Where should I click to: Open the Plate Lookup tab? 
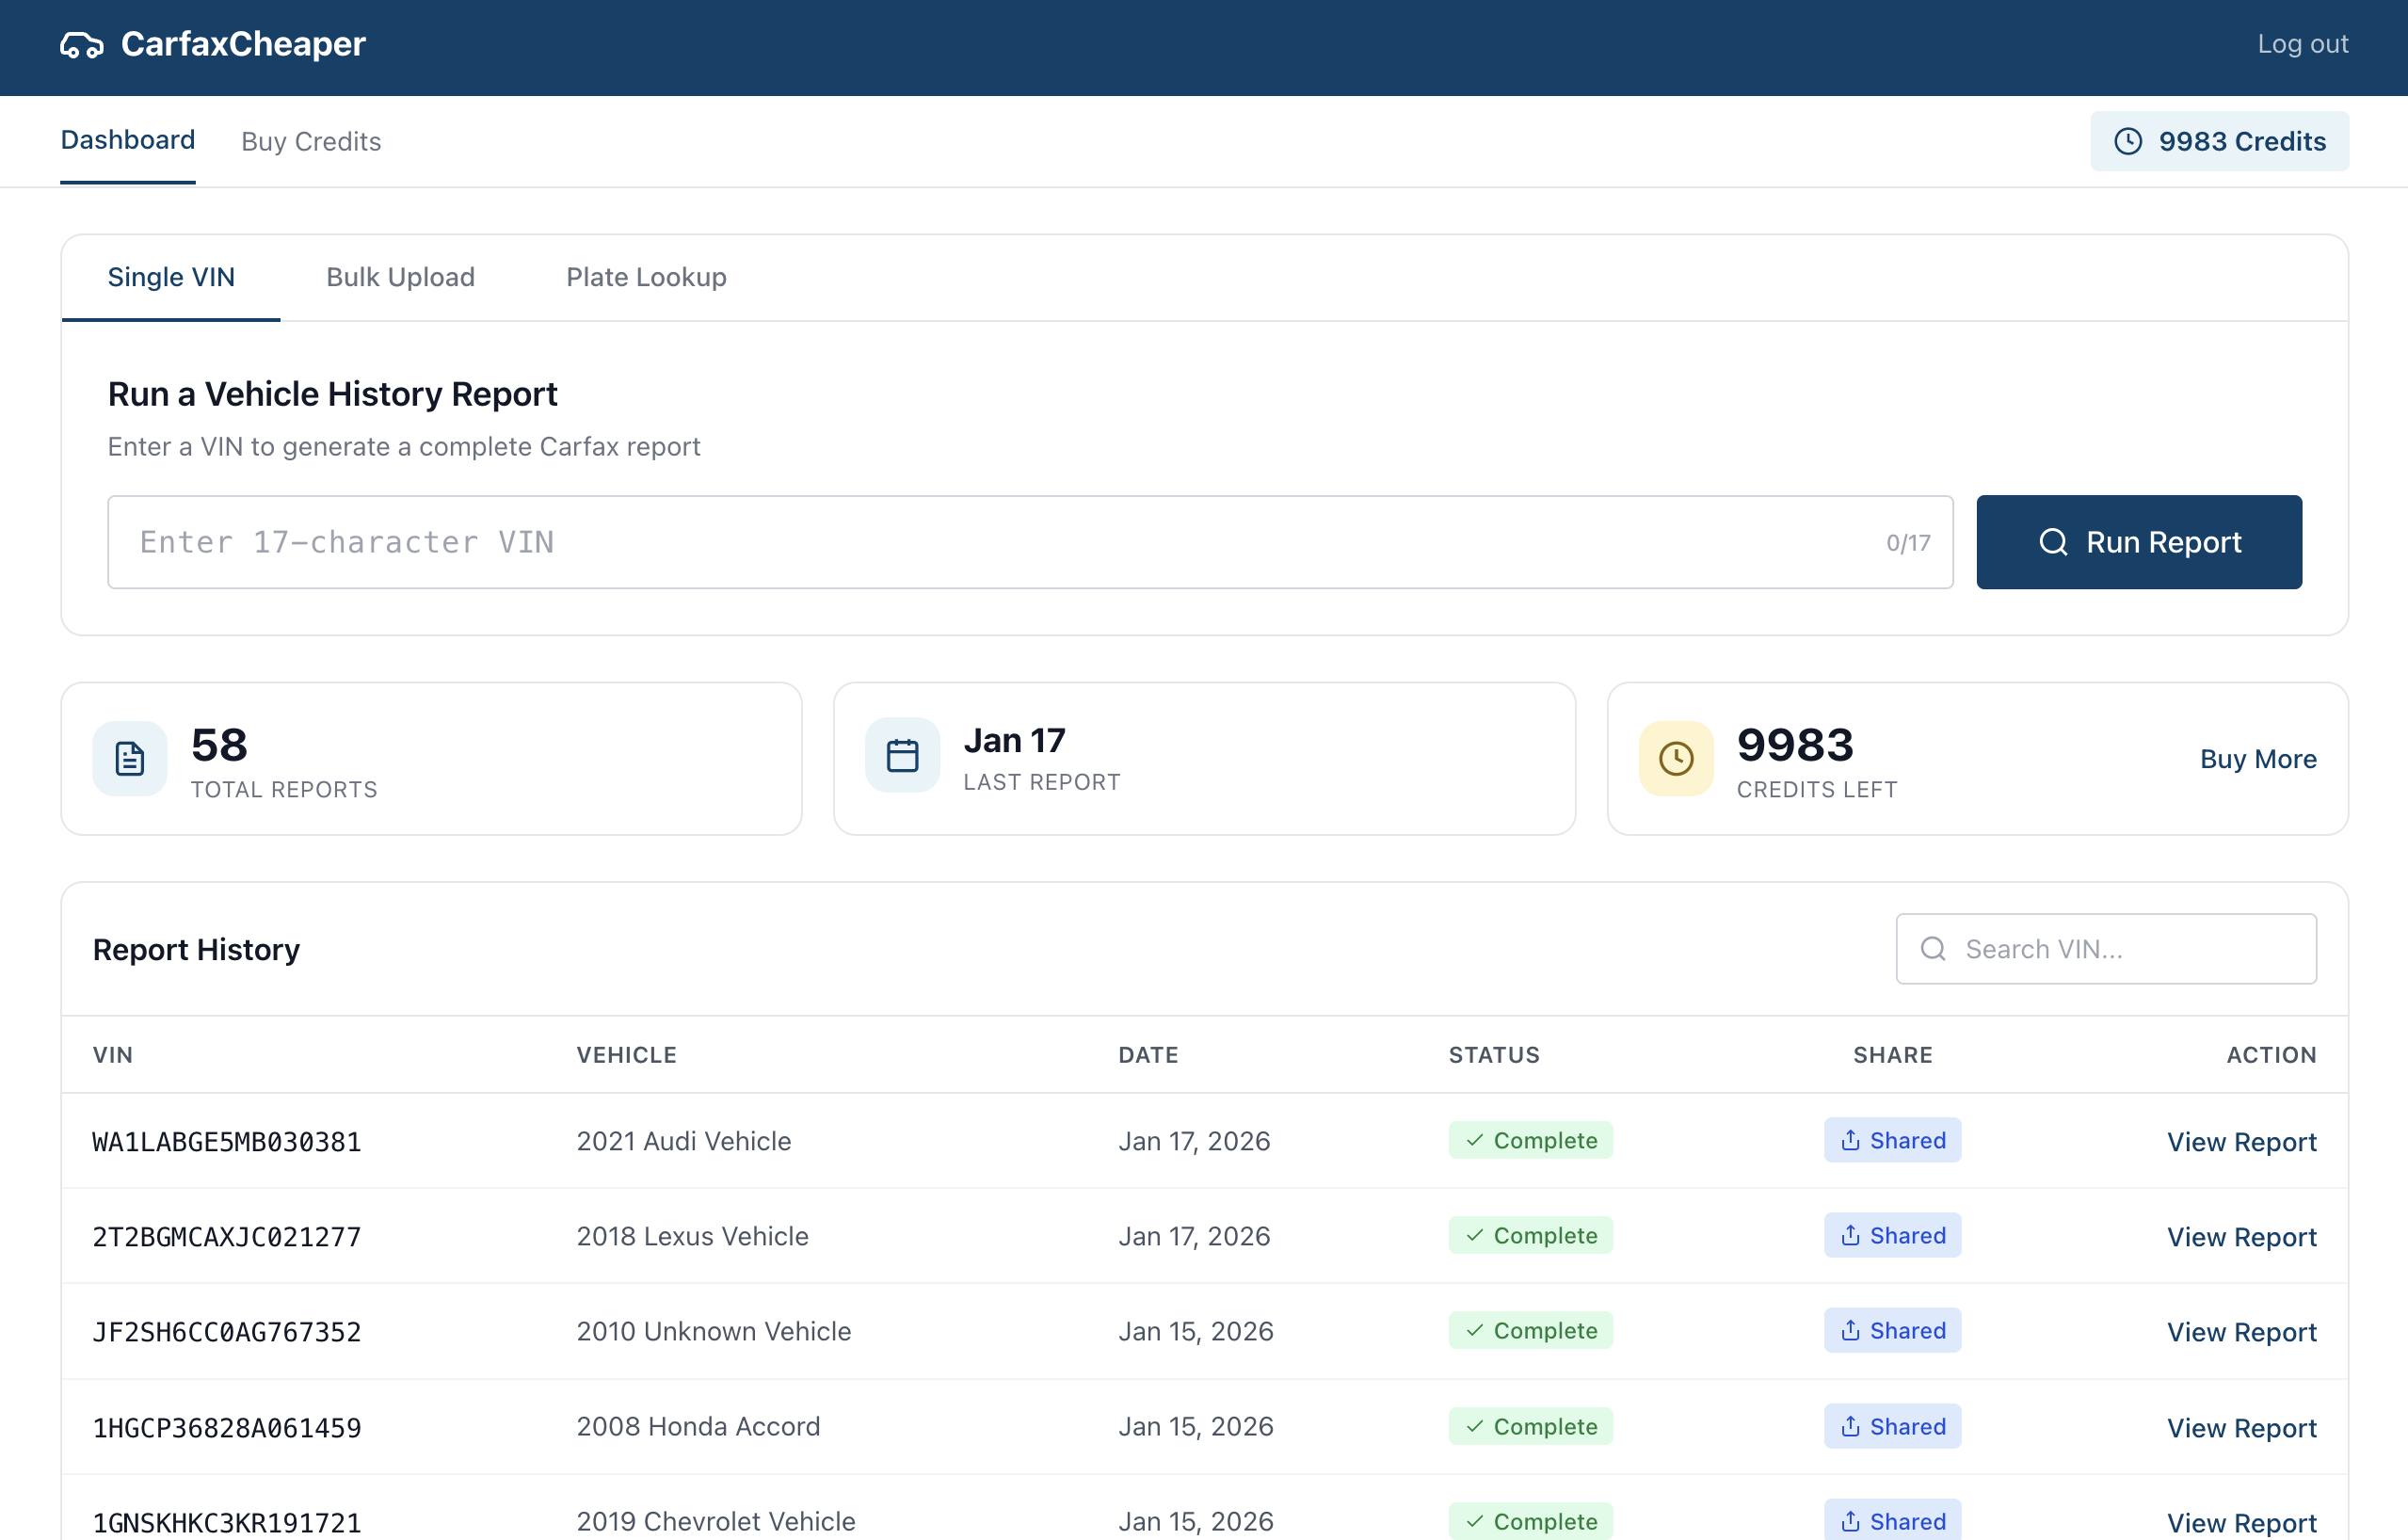[x=646, y=277]
